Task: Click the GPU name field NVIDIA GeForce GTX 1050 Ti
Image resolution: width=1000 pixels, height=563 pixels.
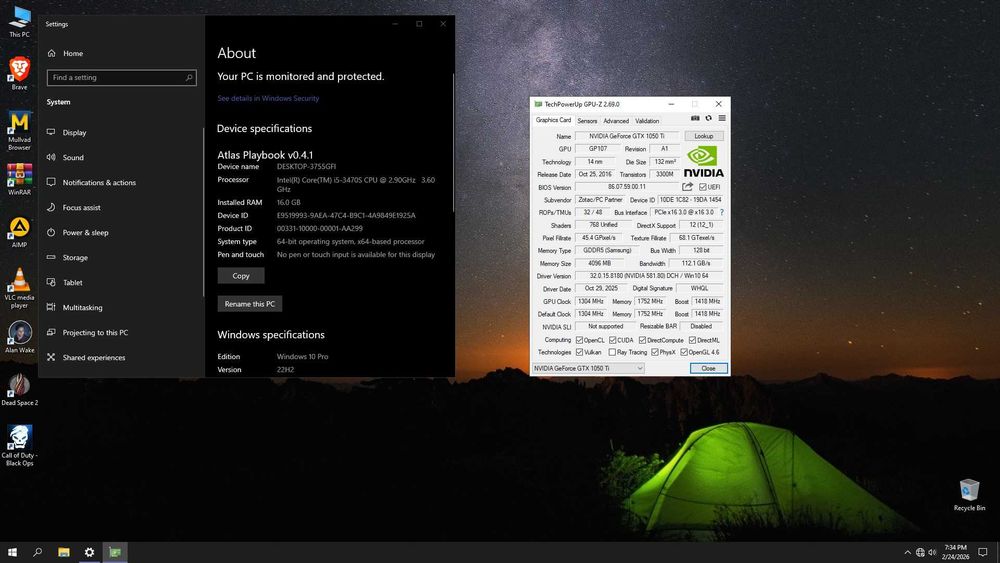Action: pyautogui.click(x=627, y=136)
